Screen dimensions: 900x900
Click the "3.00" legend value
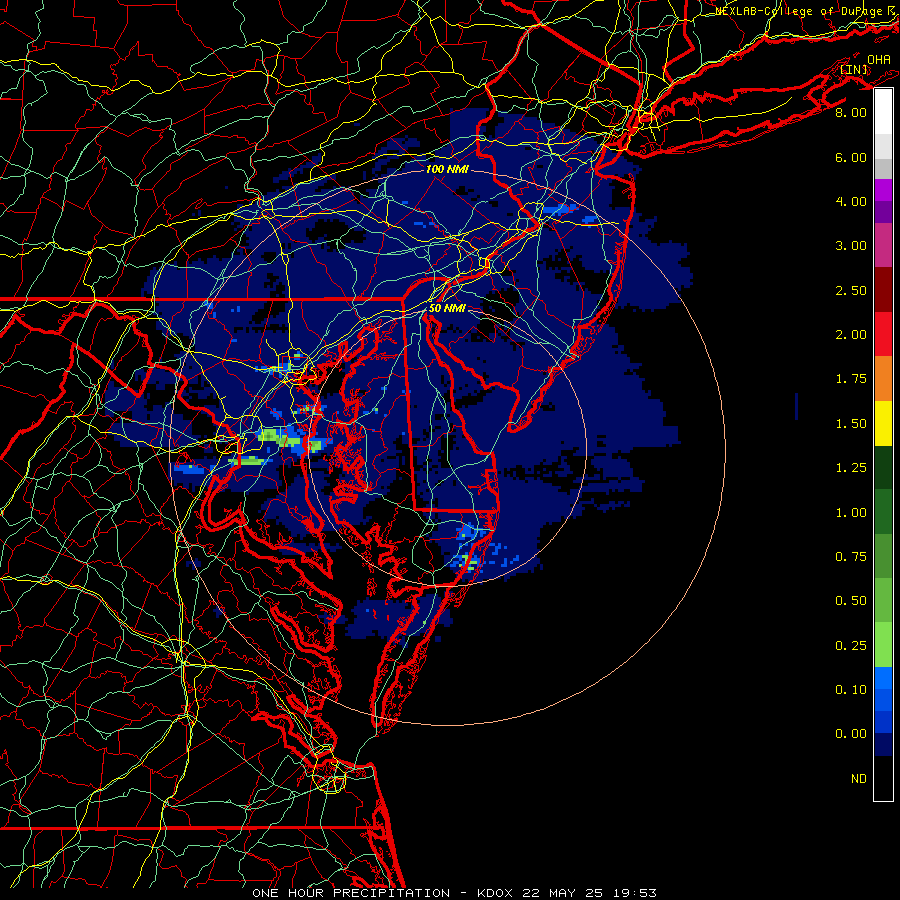(x=851, y=246)
